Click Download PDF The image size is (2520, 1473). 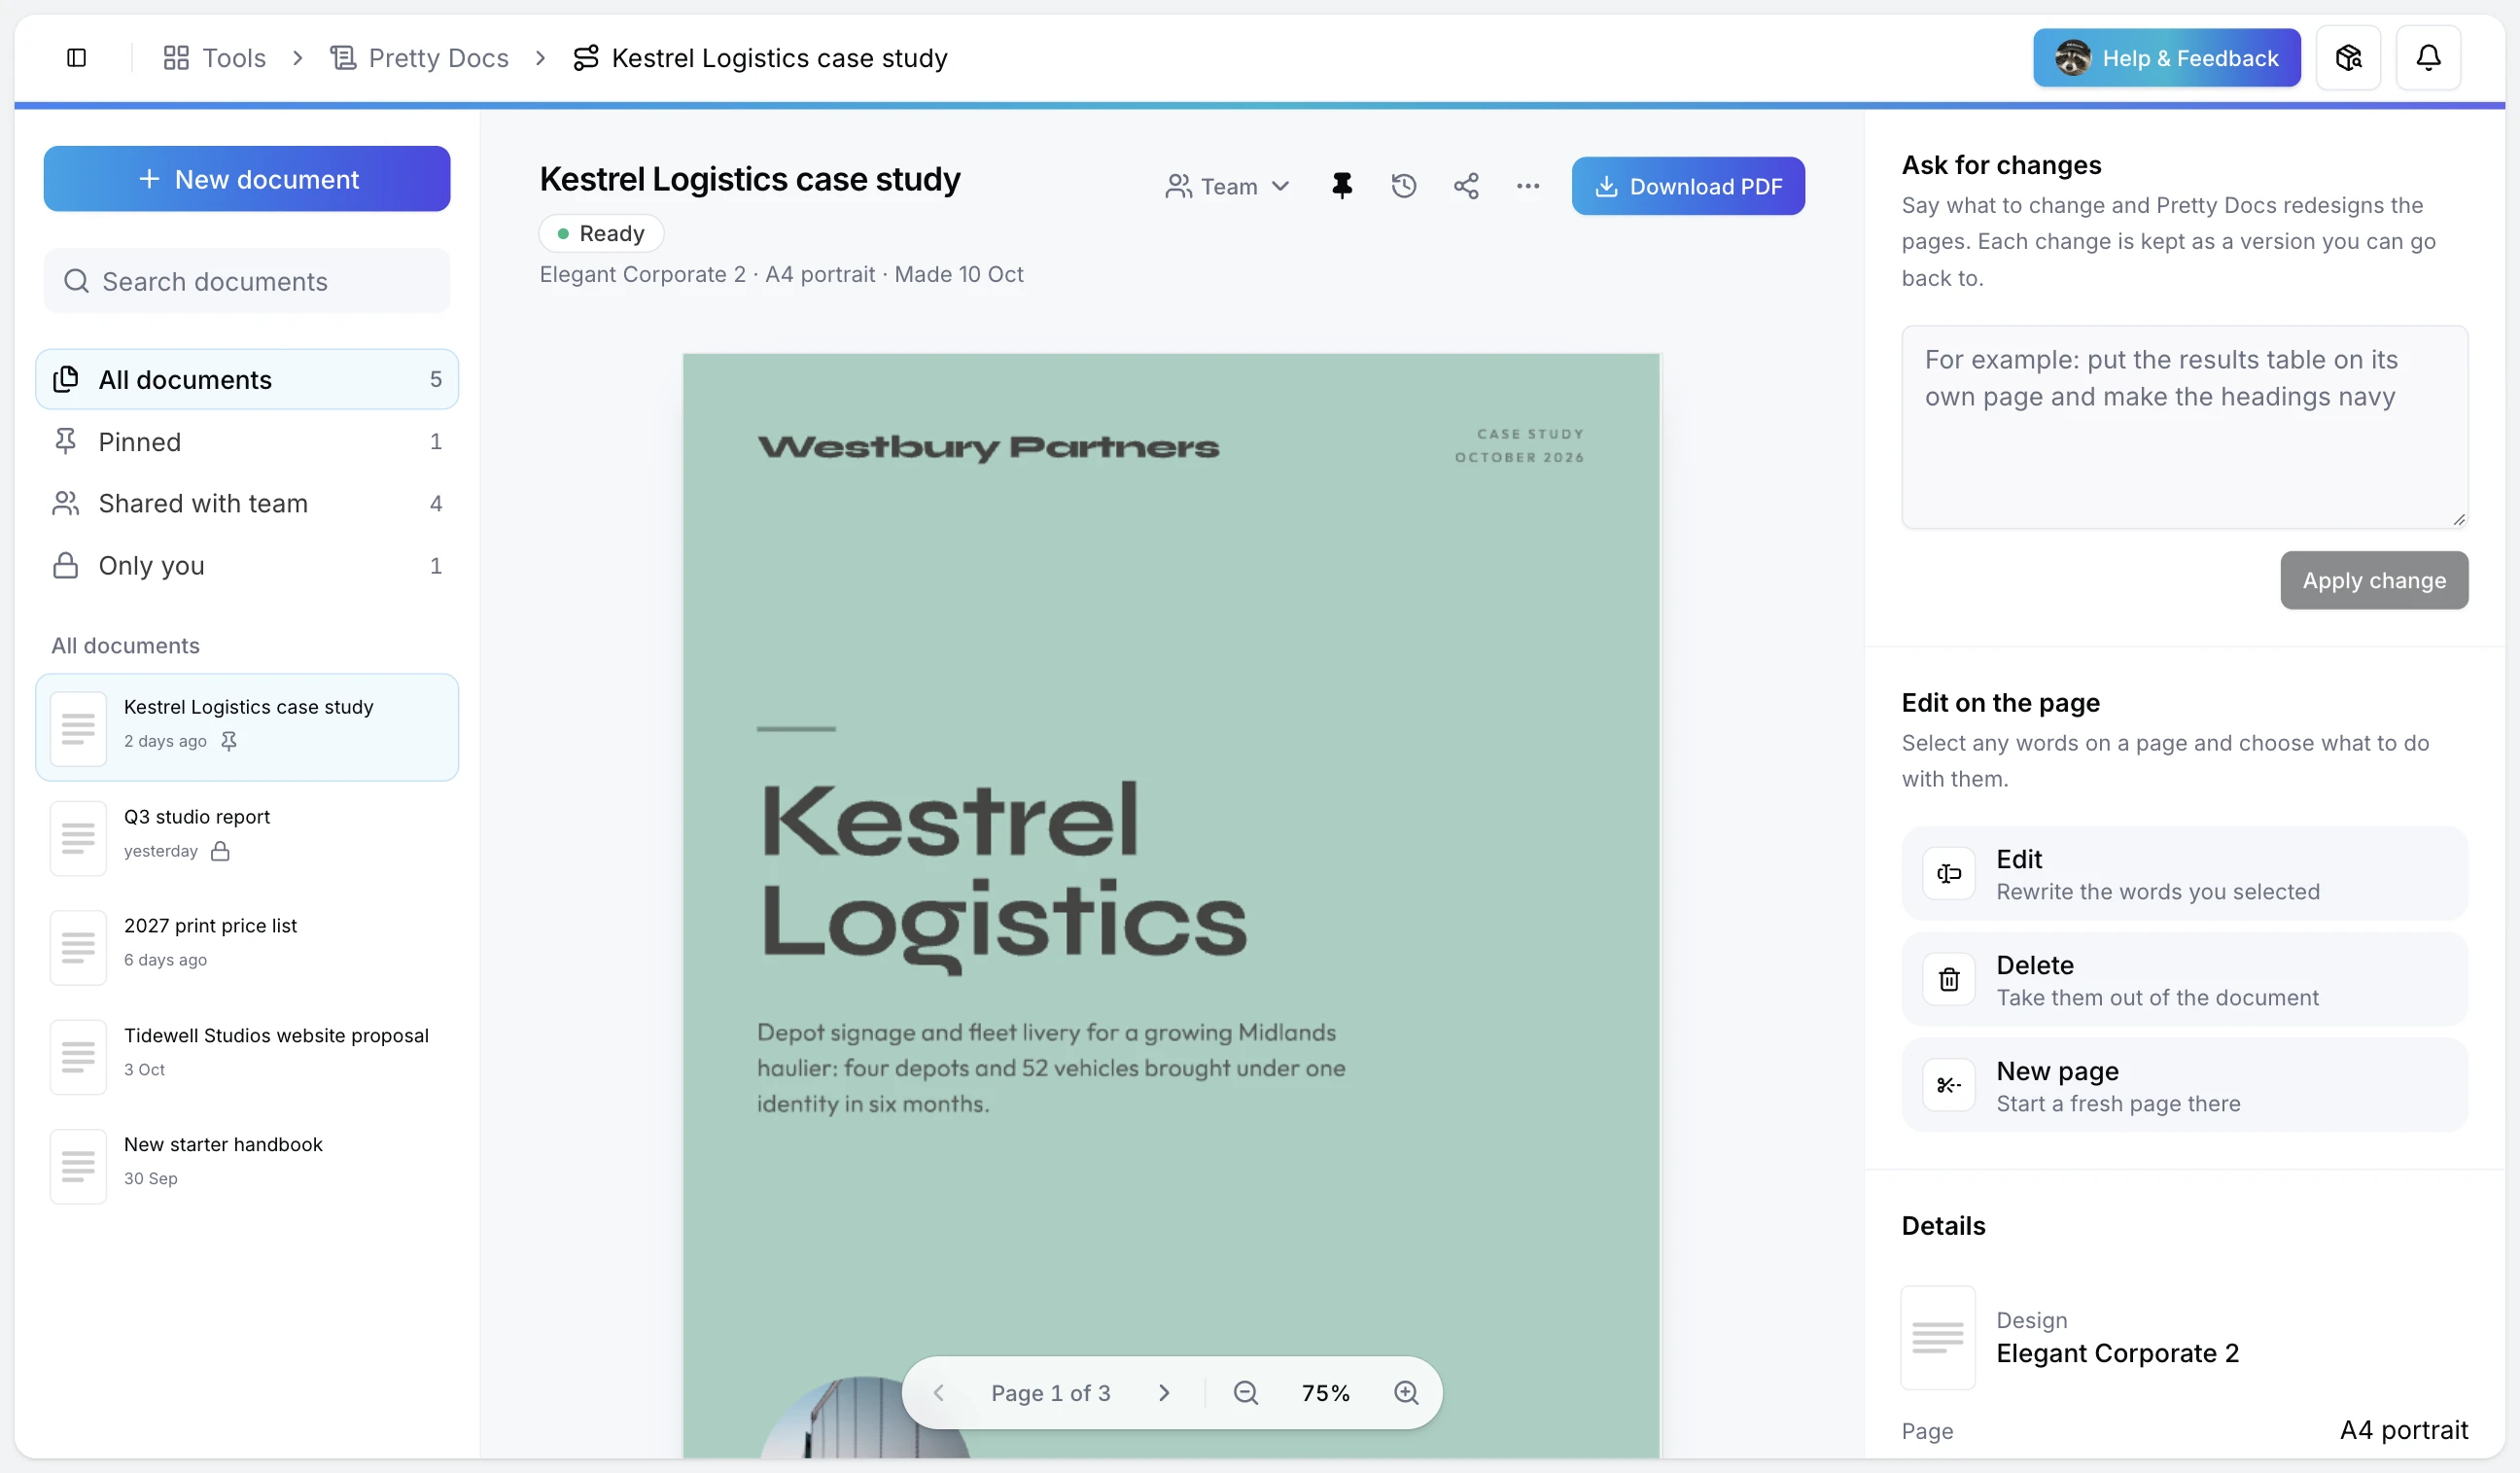1688,186
